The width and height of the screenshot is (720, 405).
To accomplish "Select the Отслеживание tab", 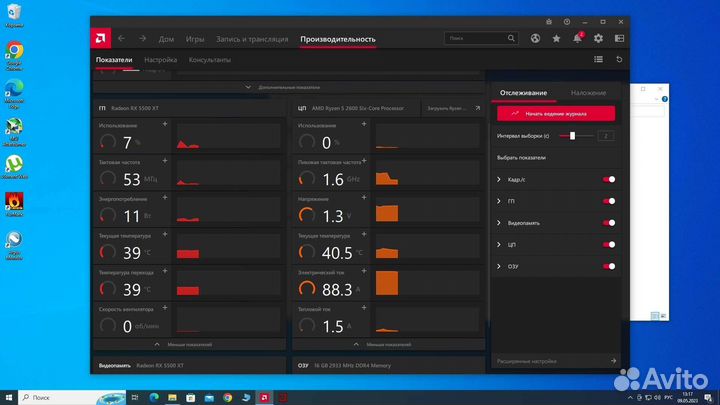I will (x=523, y=93).
